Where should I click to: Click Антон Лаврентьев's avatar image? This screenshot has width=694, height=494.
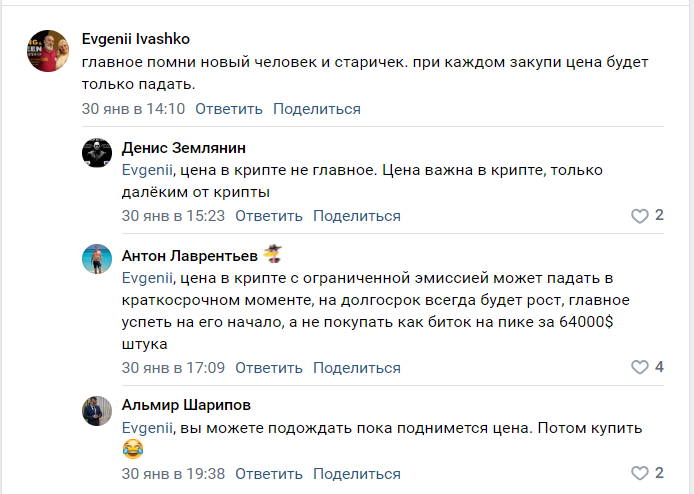click(x=97, y=259)
